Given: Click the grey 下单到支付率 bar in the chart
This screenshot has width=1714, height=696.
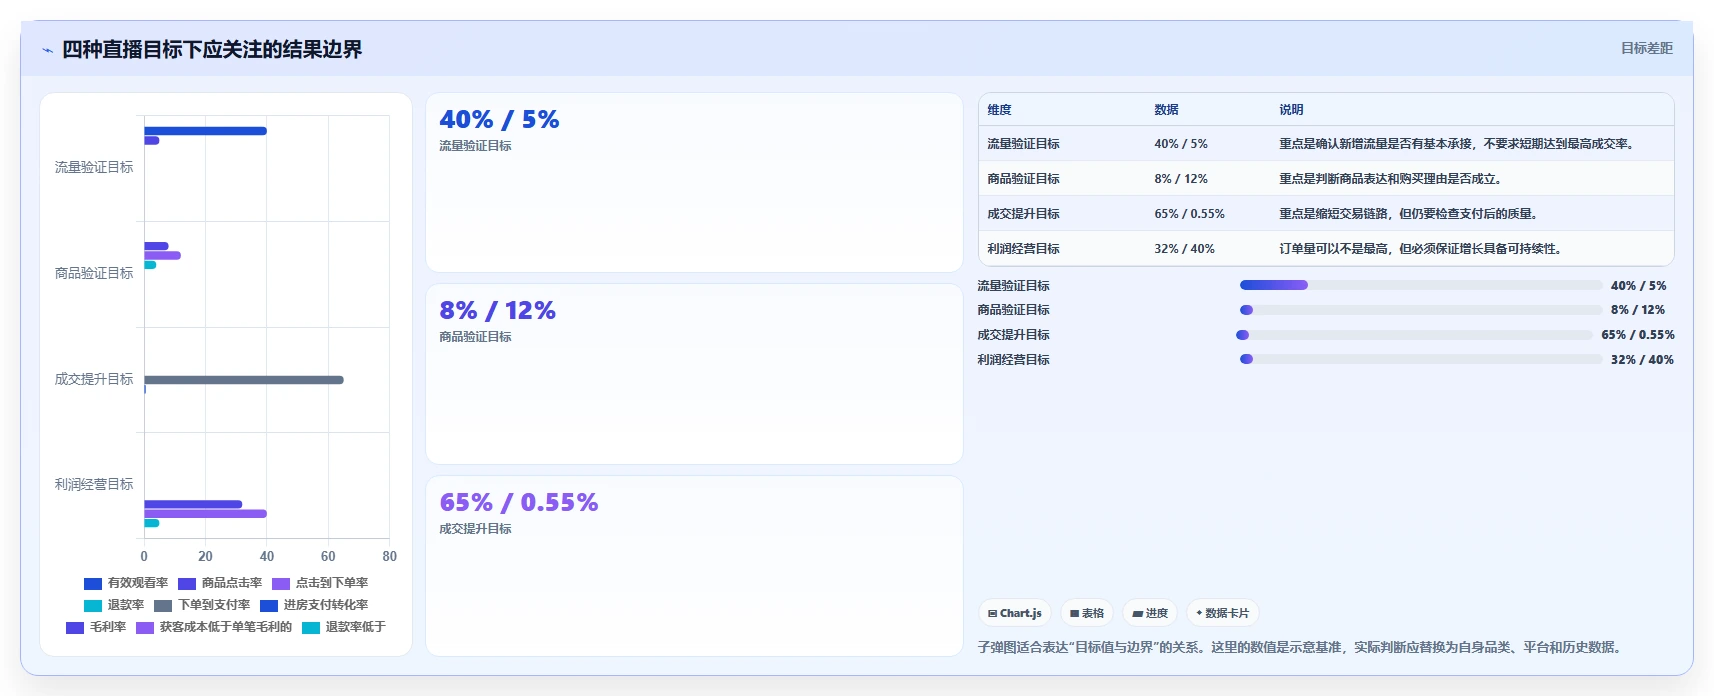Looking at the screenshot, I should (244, 380).
